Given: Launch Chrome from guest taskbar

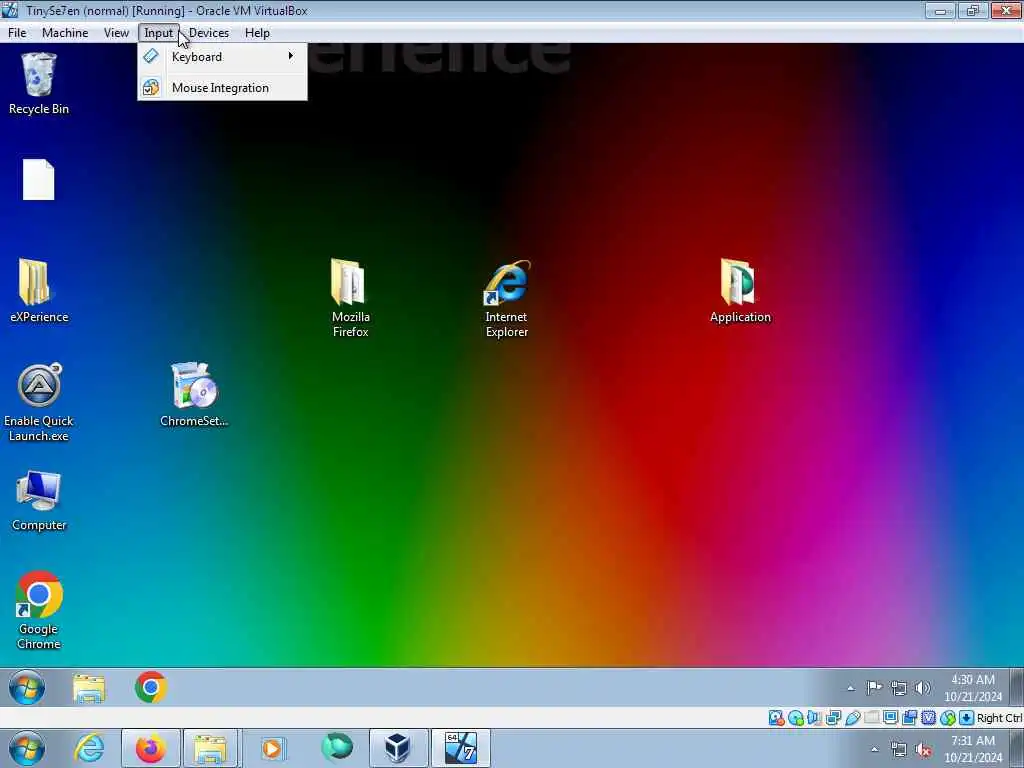Looking at the screenshot, I should pyautogui.click(x=151, y=687).
